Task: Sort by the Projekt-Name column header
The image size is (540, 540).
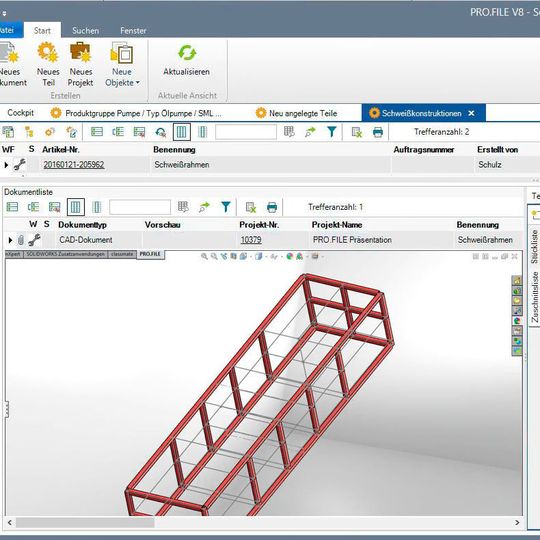Action: tap(337, 225)
